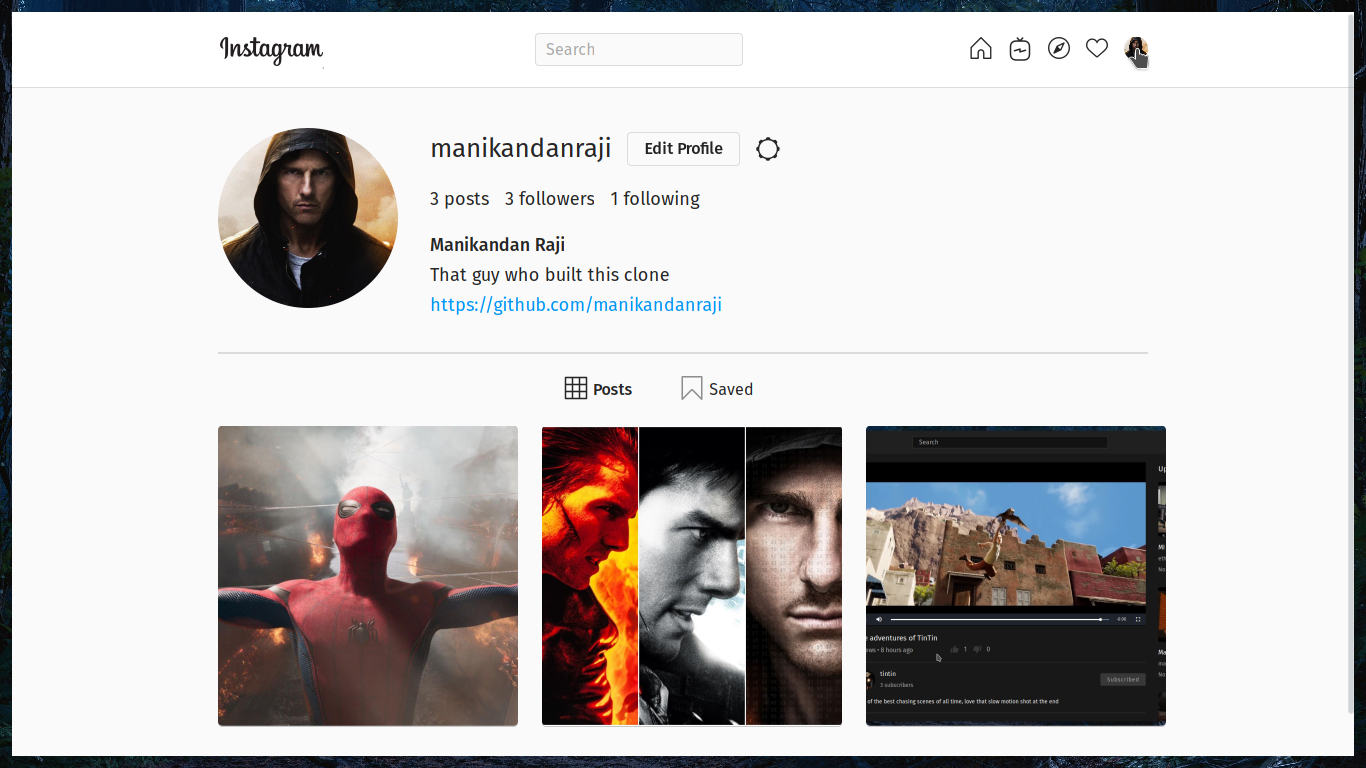Open the 1 following list

point(655,199)
